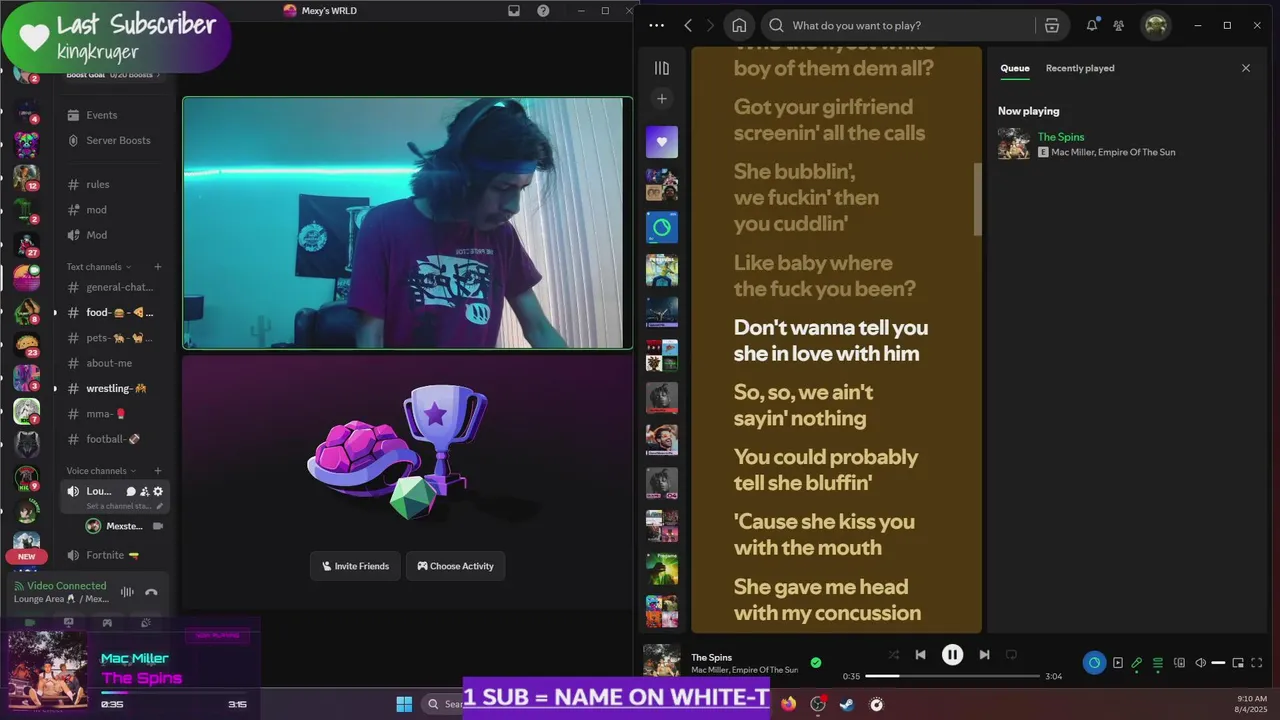This screenshot has height=720, width=1280.
Task: Toggle shuffle in Spotify
Action: pos(893,655)
